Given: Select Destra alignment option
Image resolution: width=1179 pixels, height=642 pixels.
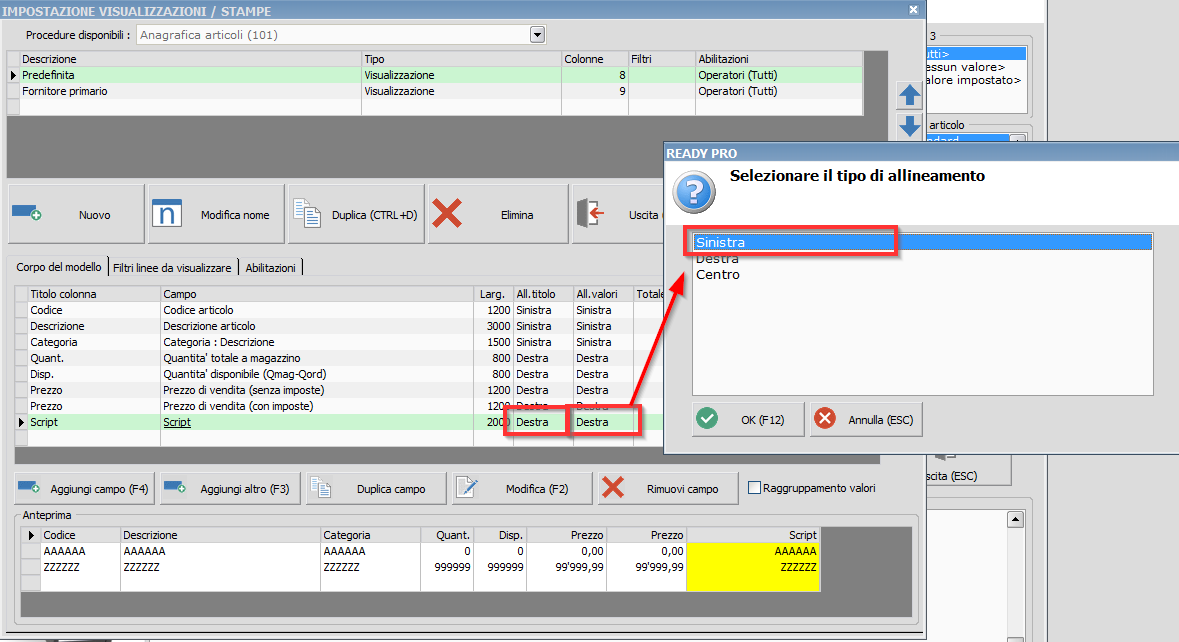Looking at the screenshot, I should click(x=923, y=259).
